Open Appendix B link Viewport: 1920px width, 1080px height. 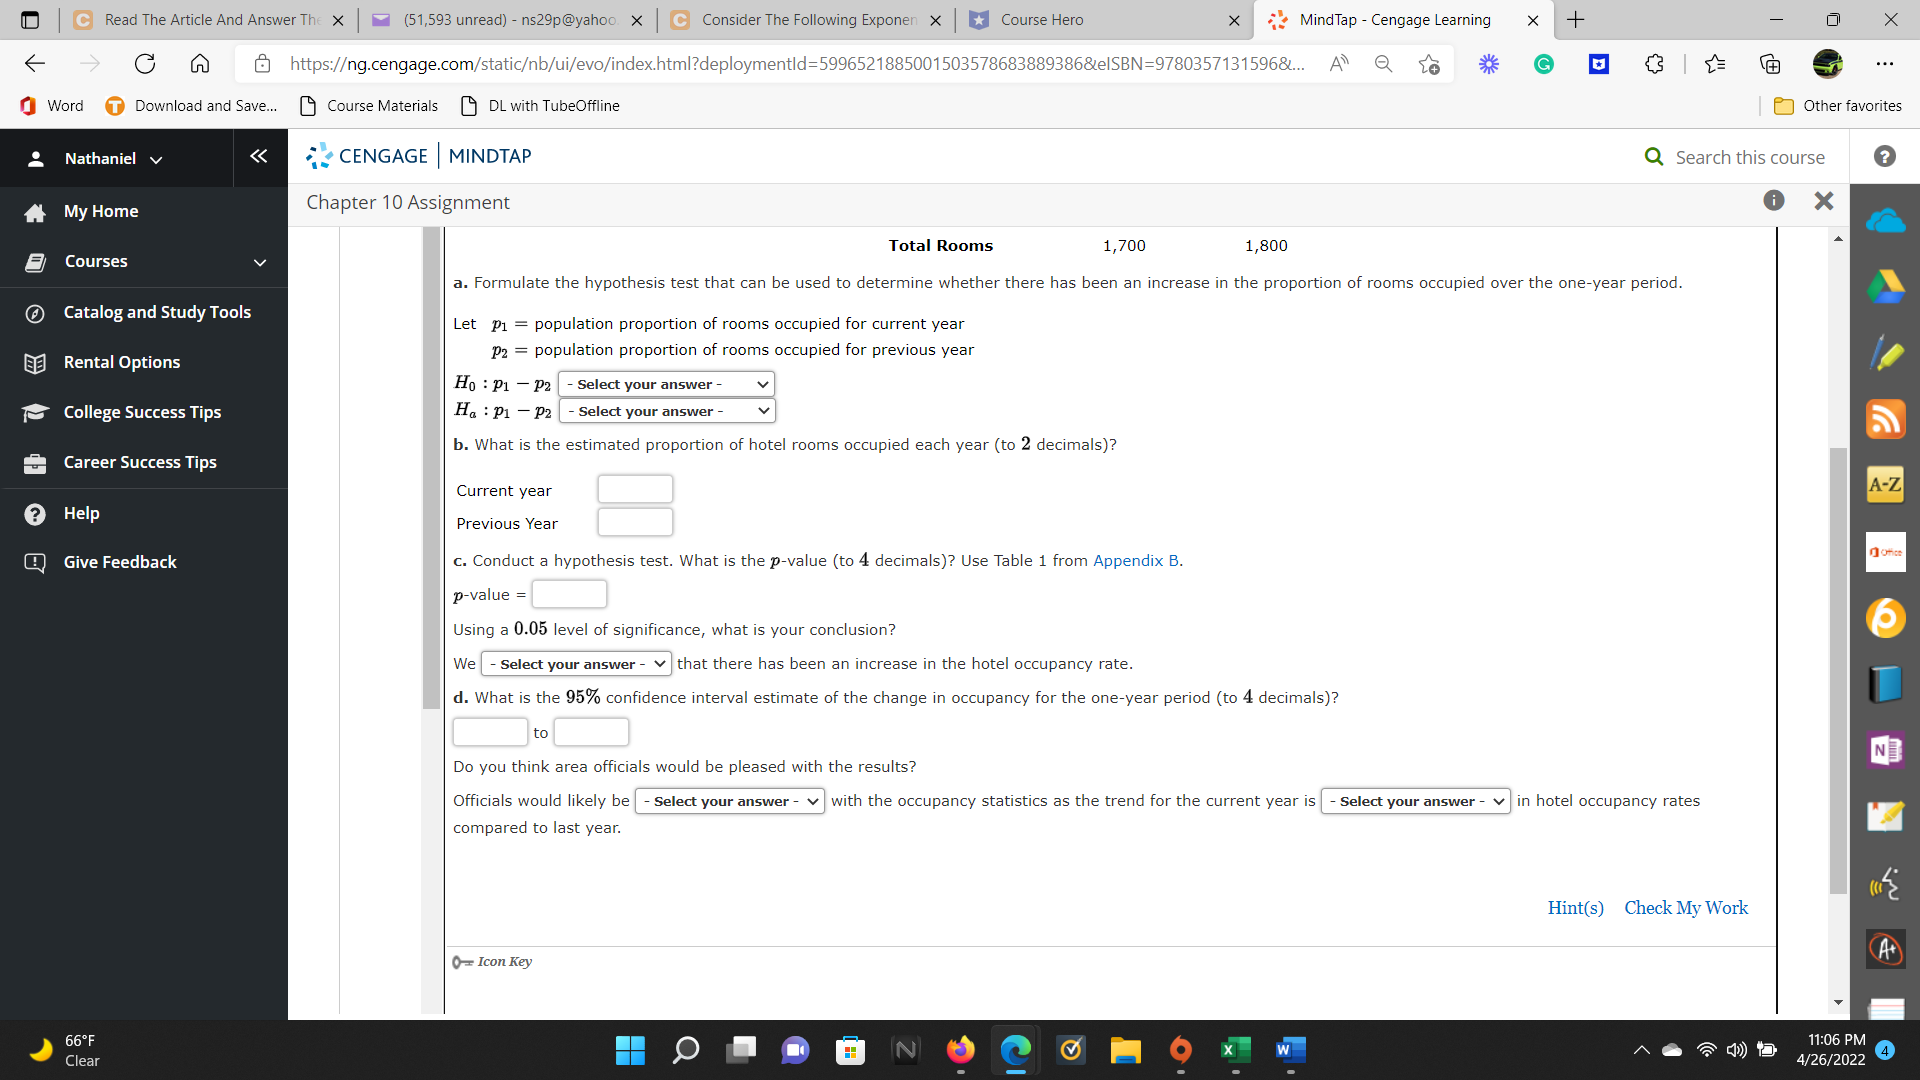tap(1133, 561)
